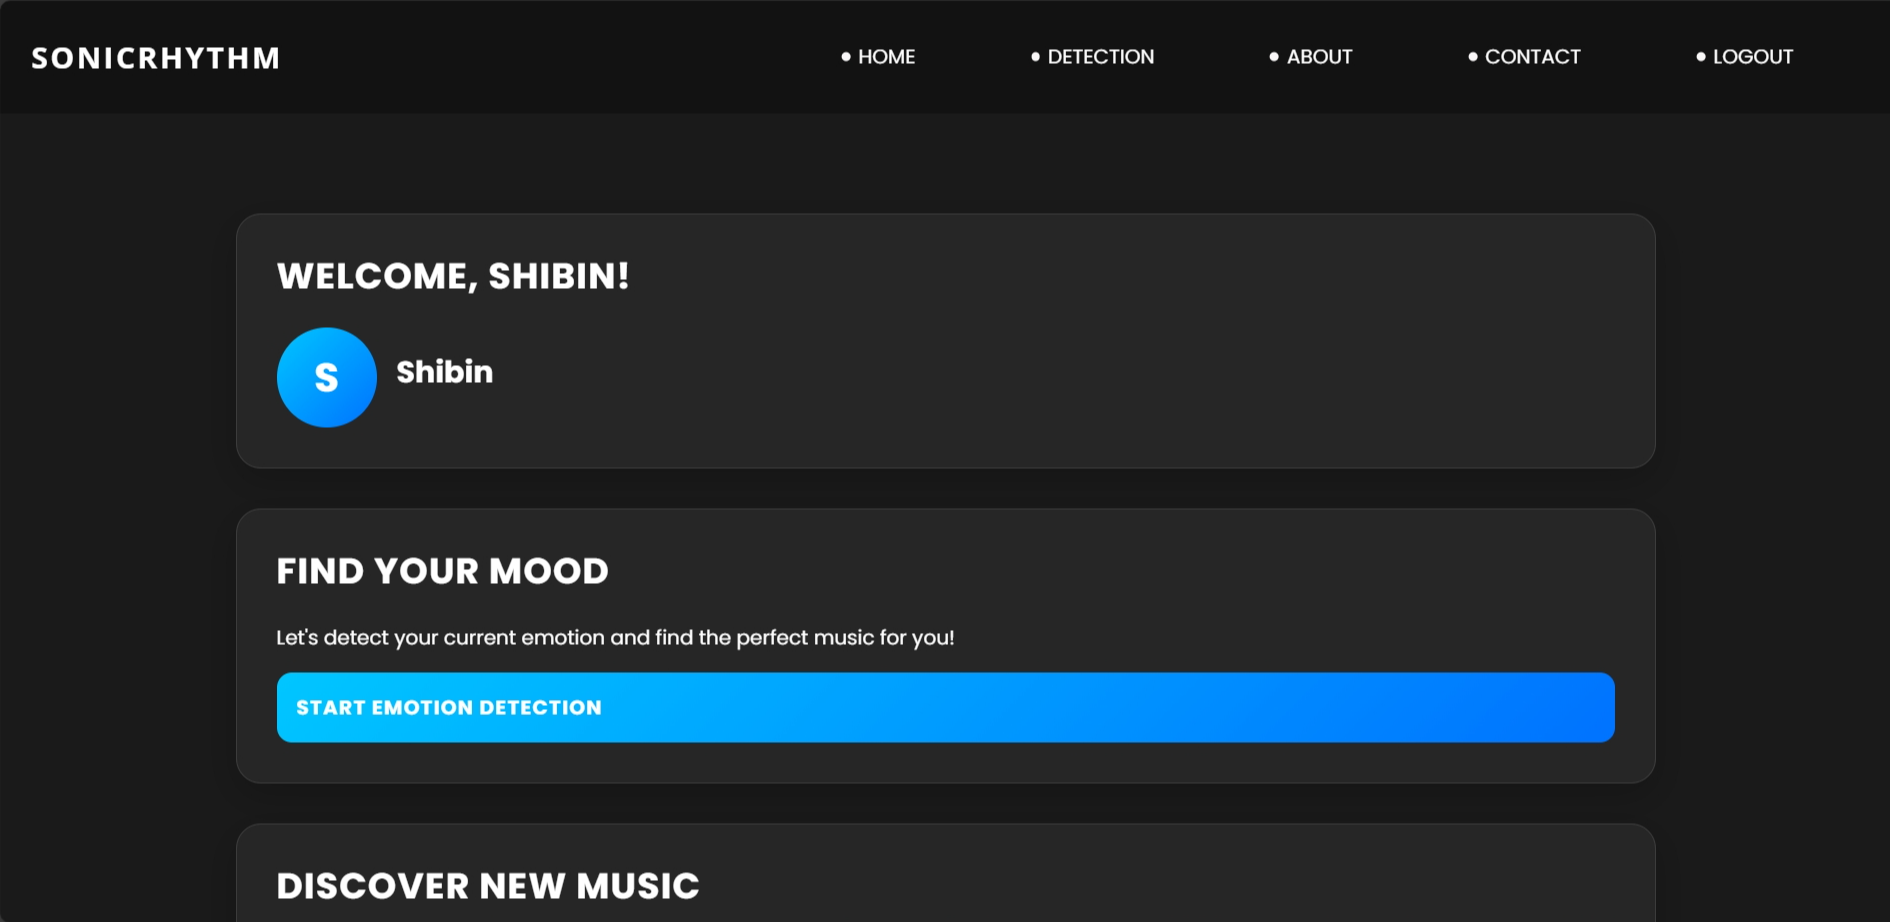This screenshot has height=922, width=1890.
Task: Click the bullet icon beside CONTACT
Action: tap(1472, 57)
